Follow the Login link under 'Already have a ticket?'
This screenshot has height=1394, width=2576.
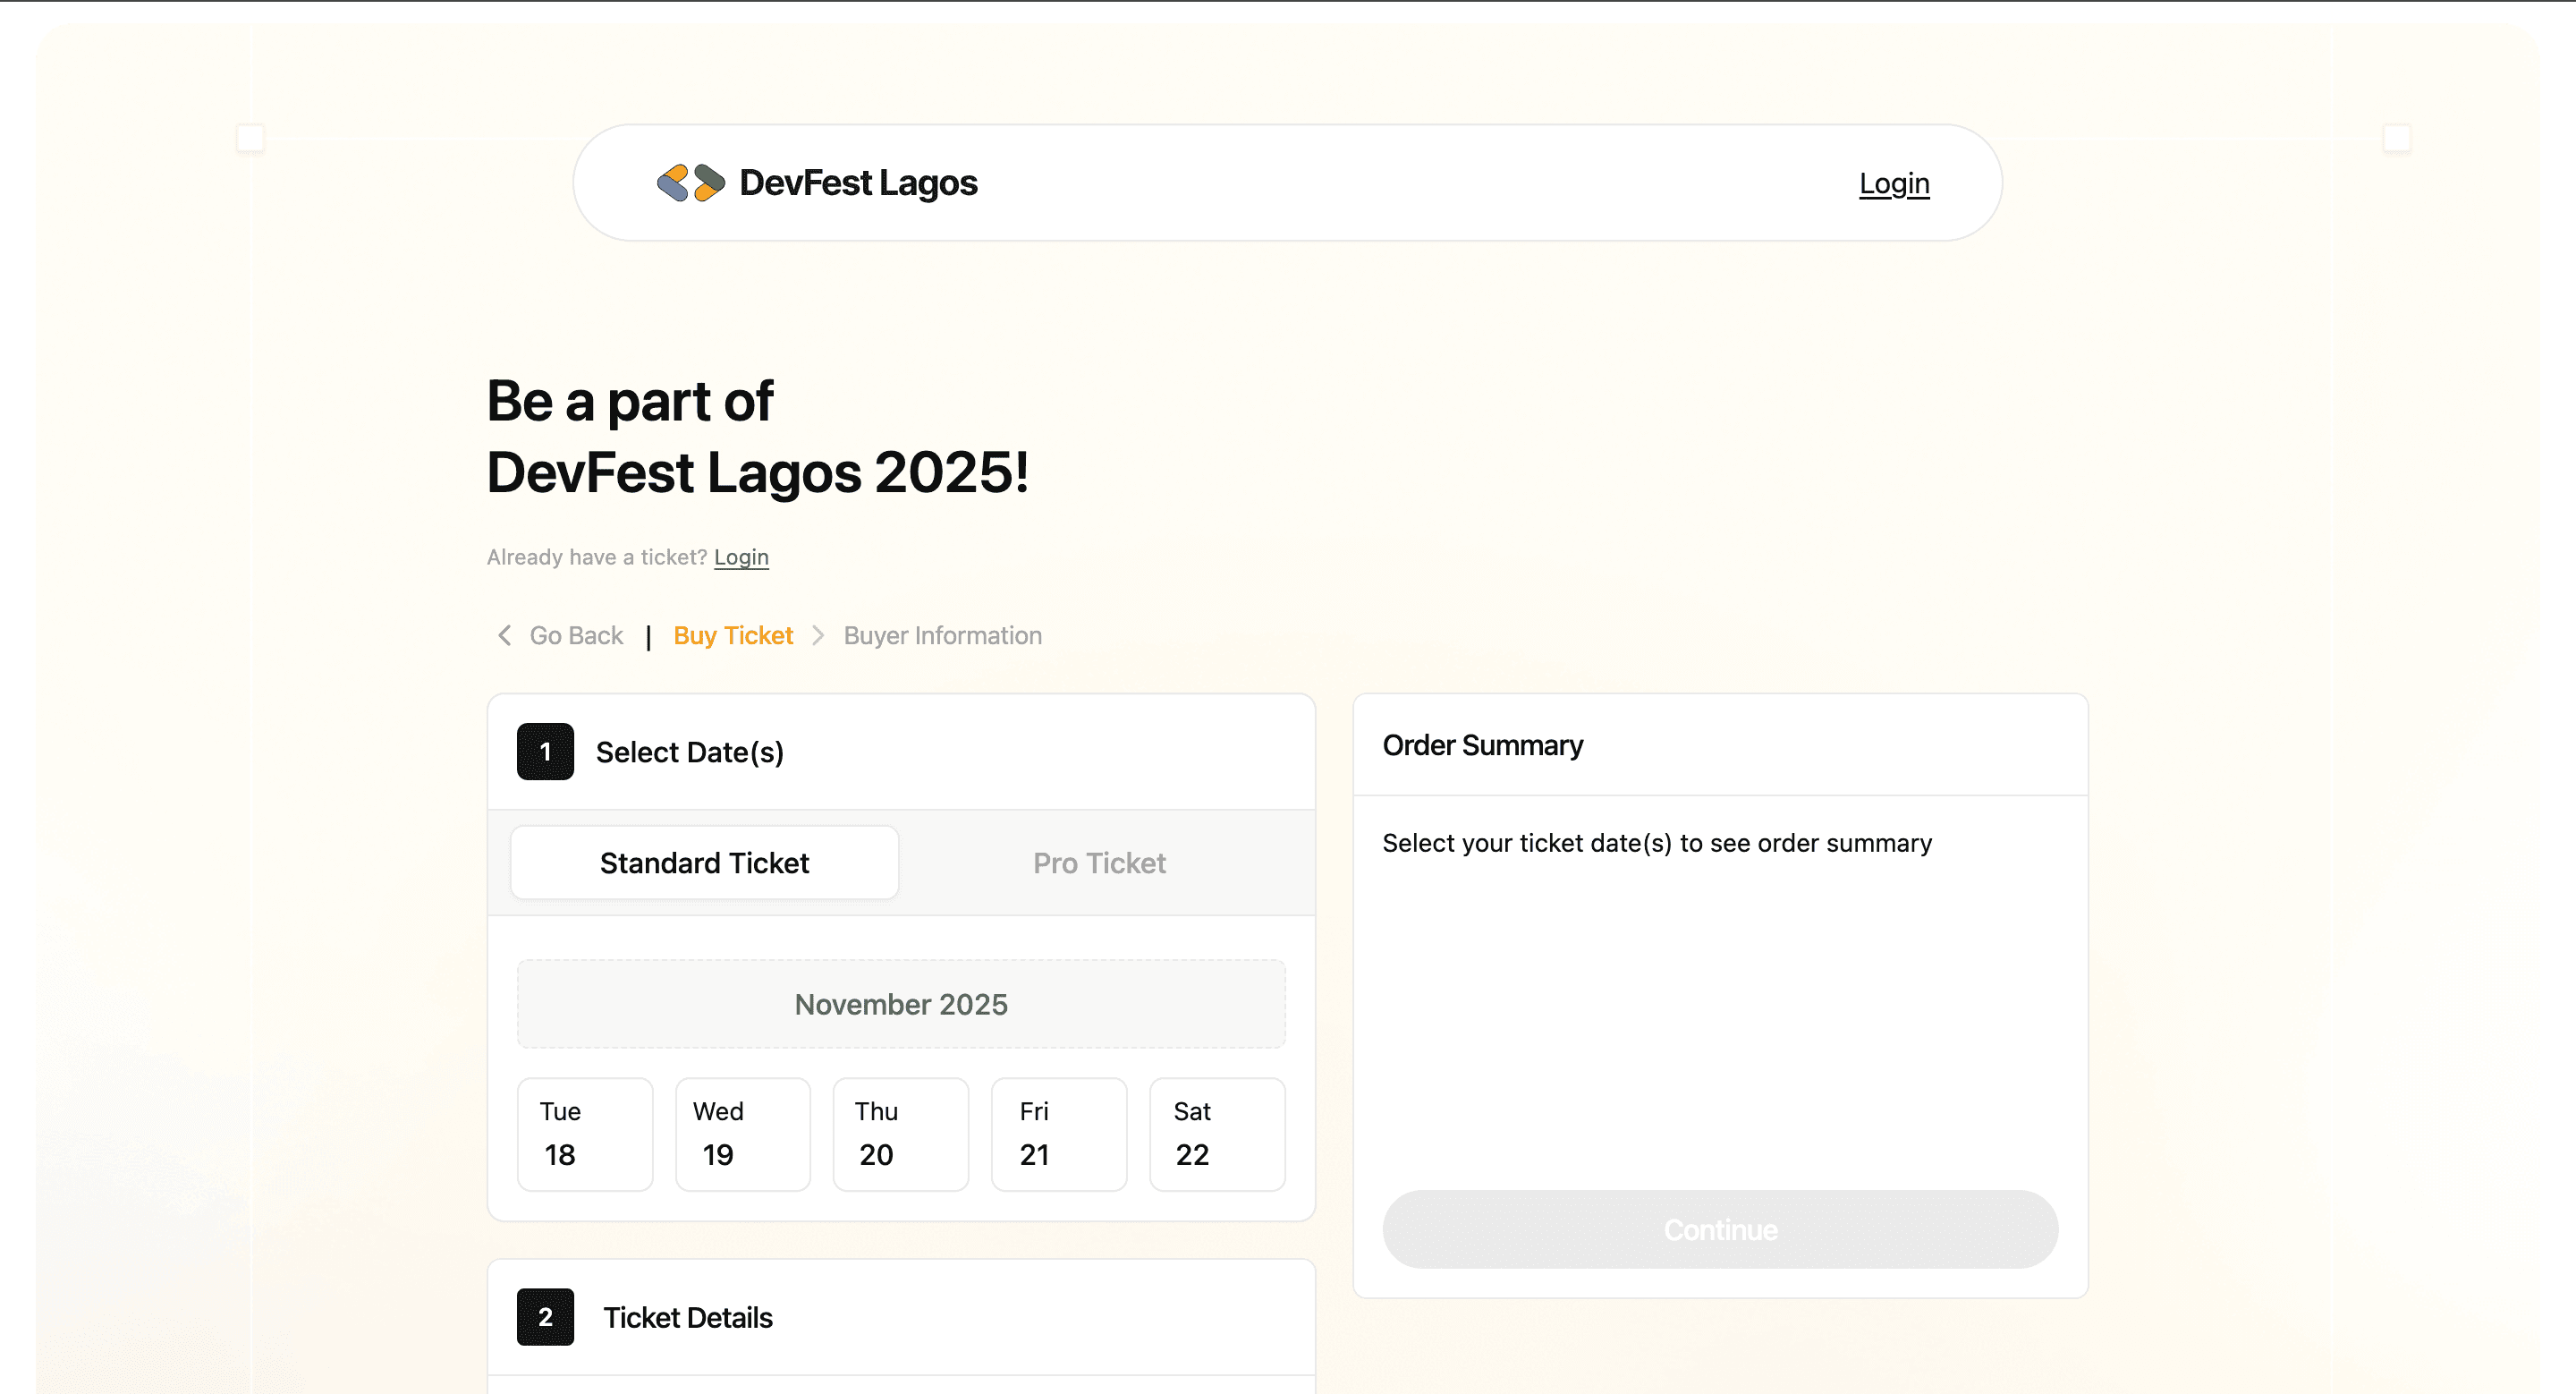pos(741,557)
